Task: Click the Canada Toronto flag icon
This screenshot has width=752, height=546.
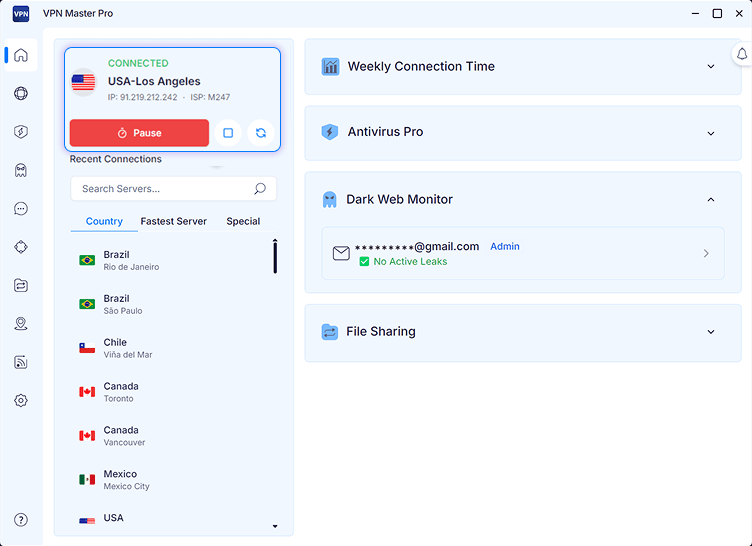Action: [x=87, y=392]
